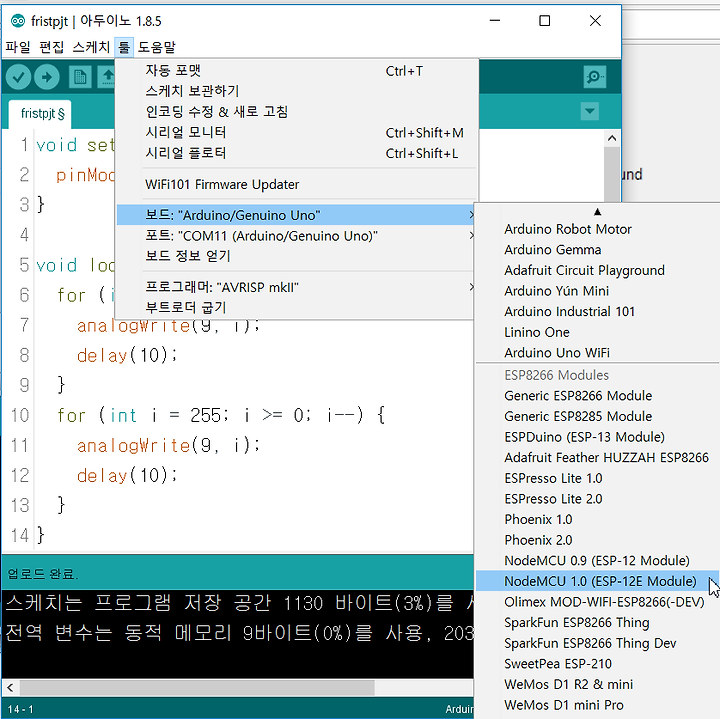This screenshot has height=719, width=720.
Task: Select NodeMCU 0.9 (ESP-12 Module)
Action: pyautogui.click(x=598, y=561)
